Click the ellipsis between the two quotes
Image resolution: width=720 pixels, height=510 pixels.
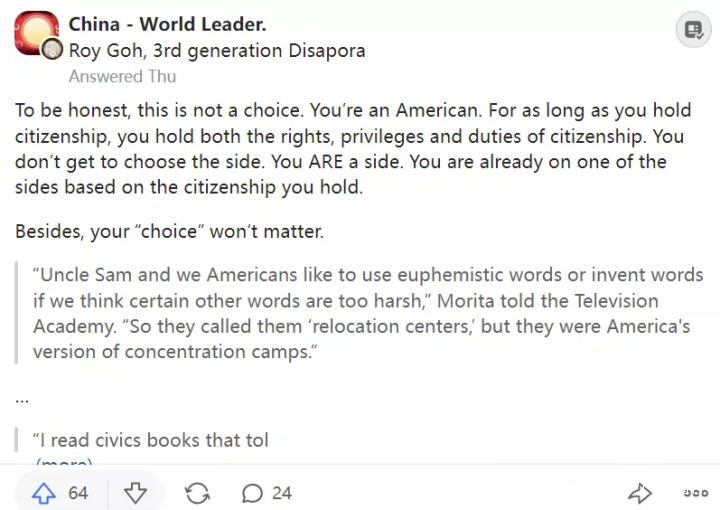pyautogui.click(x=22, y=398)
